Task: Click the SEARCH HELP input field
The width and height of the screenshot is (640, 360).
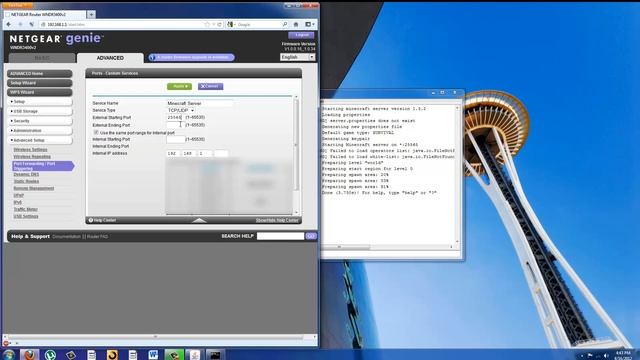Action: pyautogui.click(x=280, y=236)
